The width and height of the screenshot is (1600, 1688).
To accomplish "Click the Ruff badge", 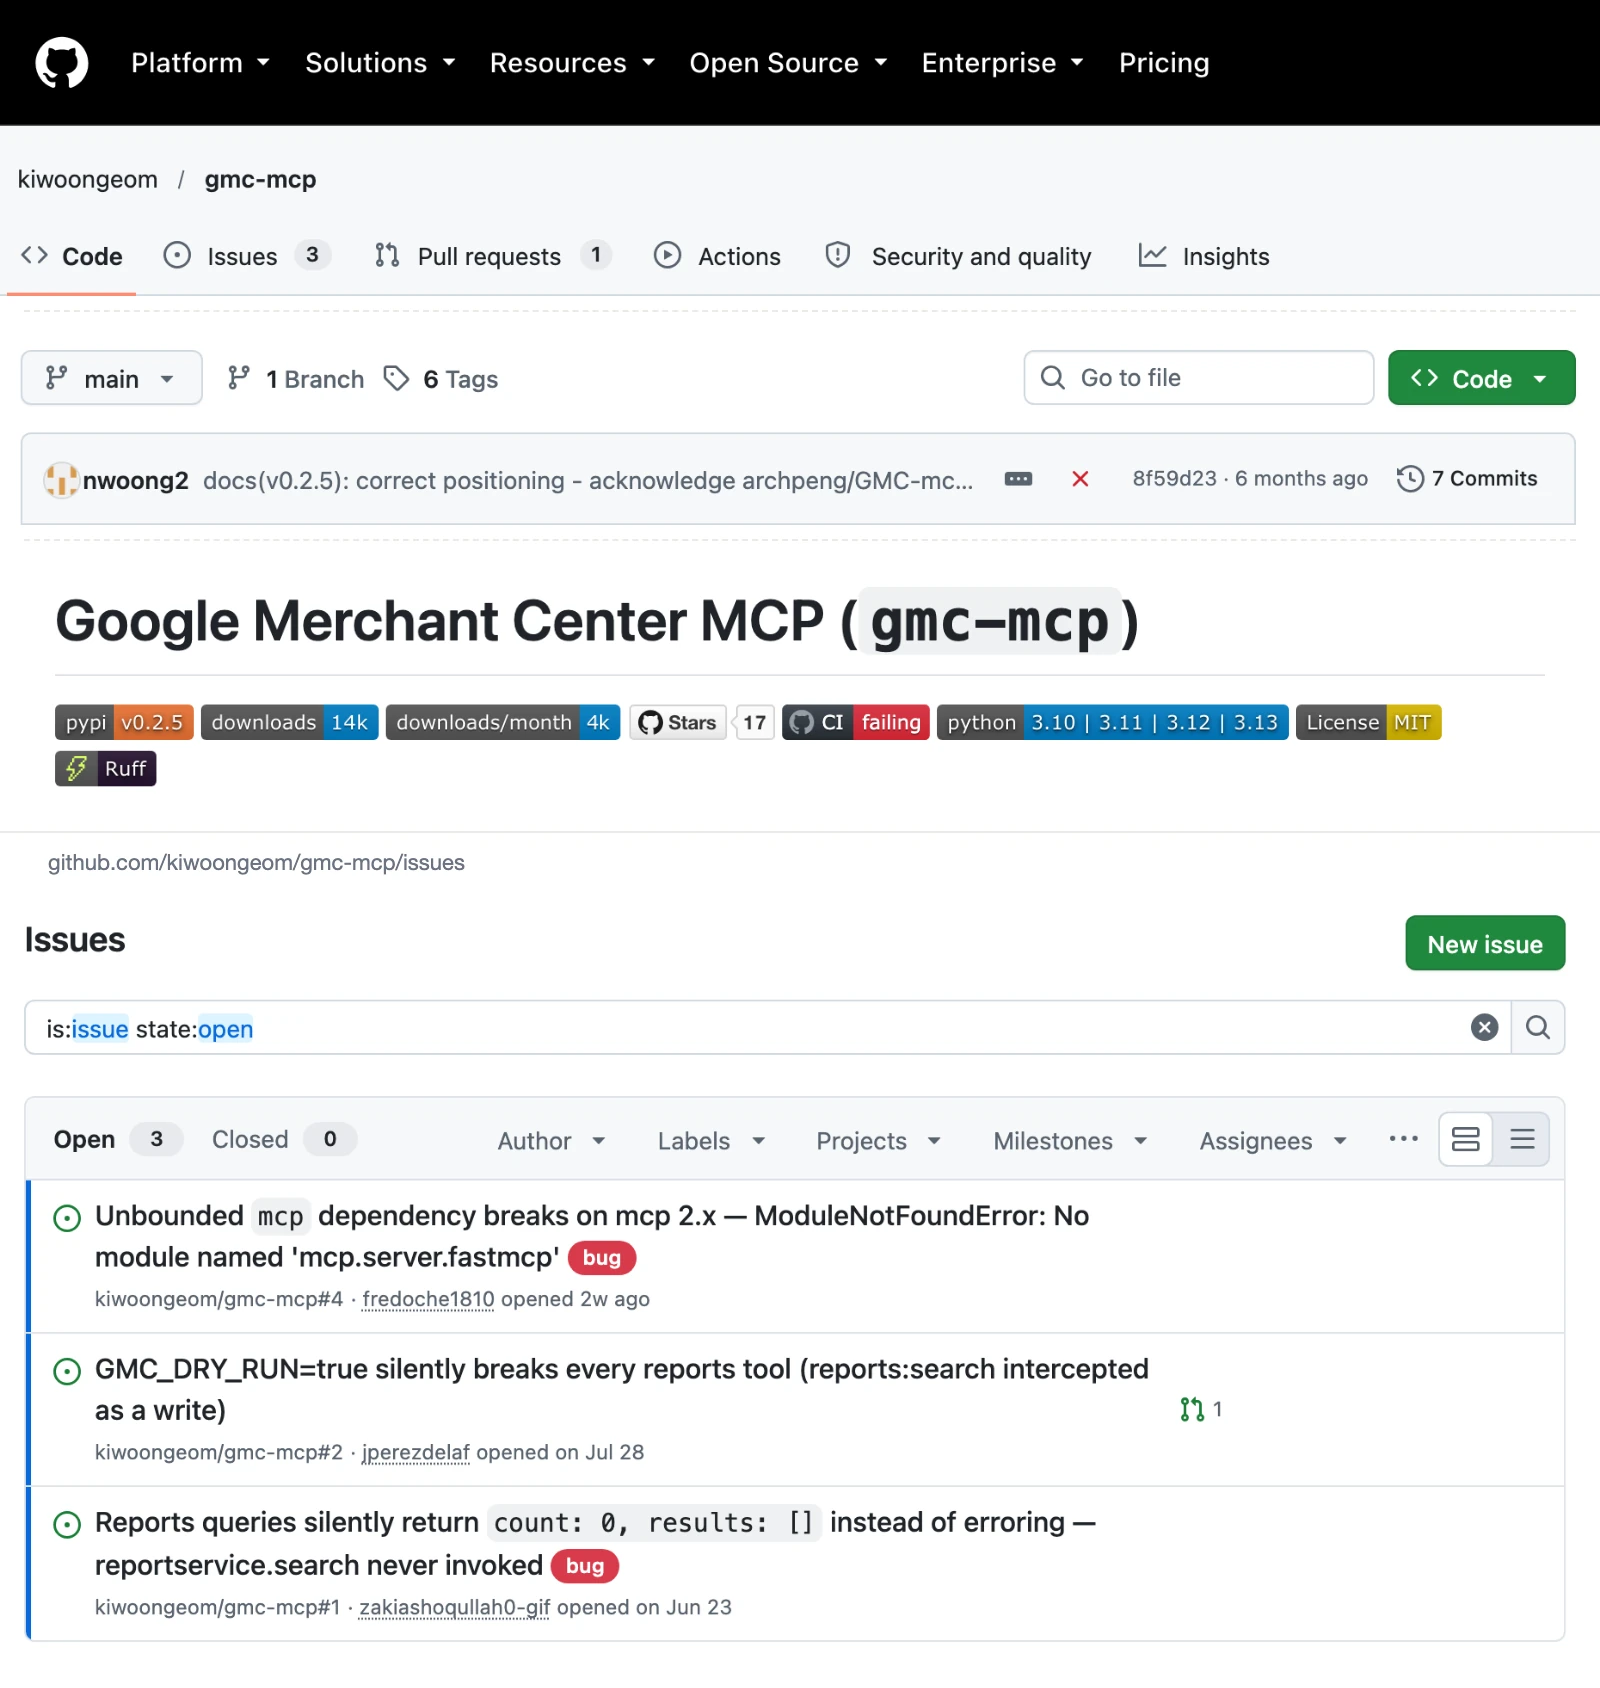I will point(106,769).
